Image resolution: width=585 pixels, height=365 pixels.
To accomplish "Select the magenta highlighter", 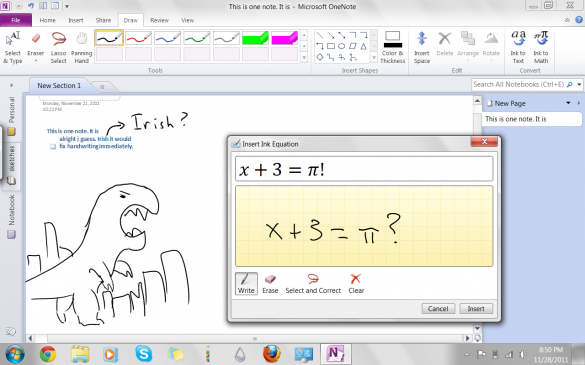I will 284,38.
